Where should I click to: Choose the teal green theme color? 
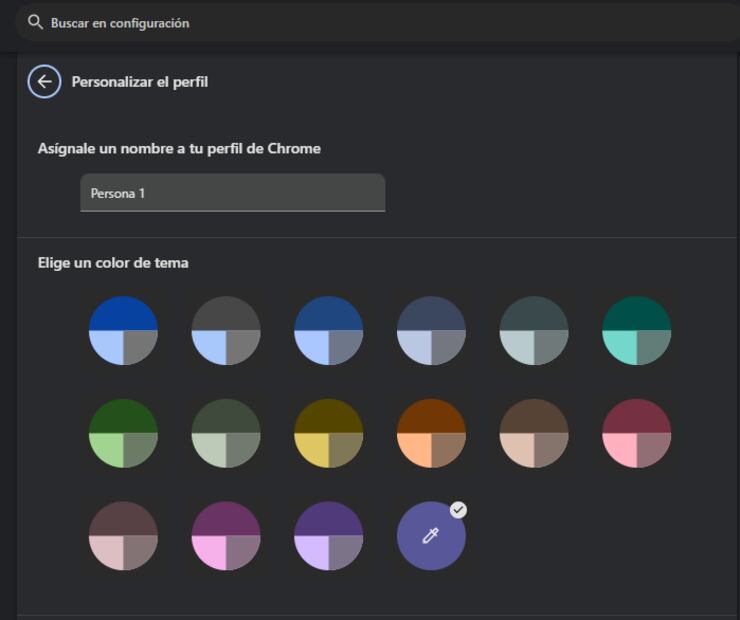[636, 331]
